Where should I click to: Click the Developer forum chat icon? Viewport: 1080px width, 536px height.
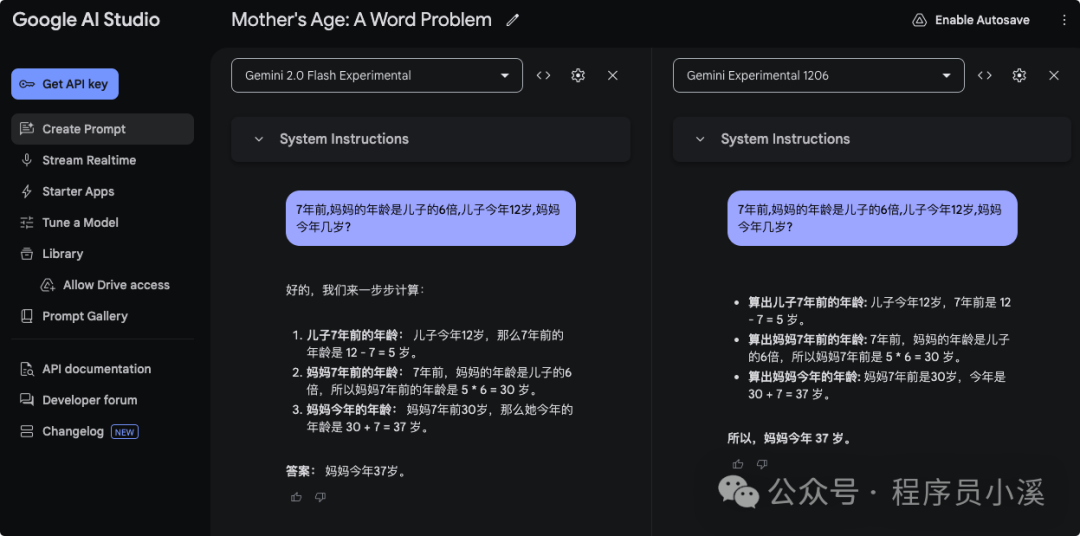(x=27, y=400)
